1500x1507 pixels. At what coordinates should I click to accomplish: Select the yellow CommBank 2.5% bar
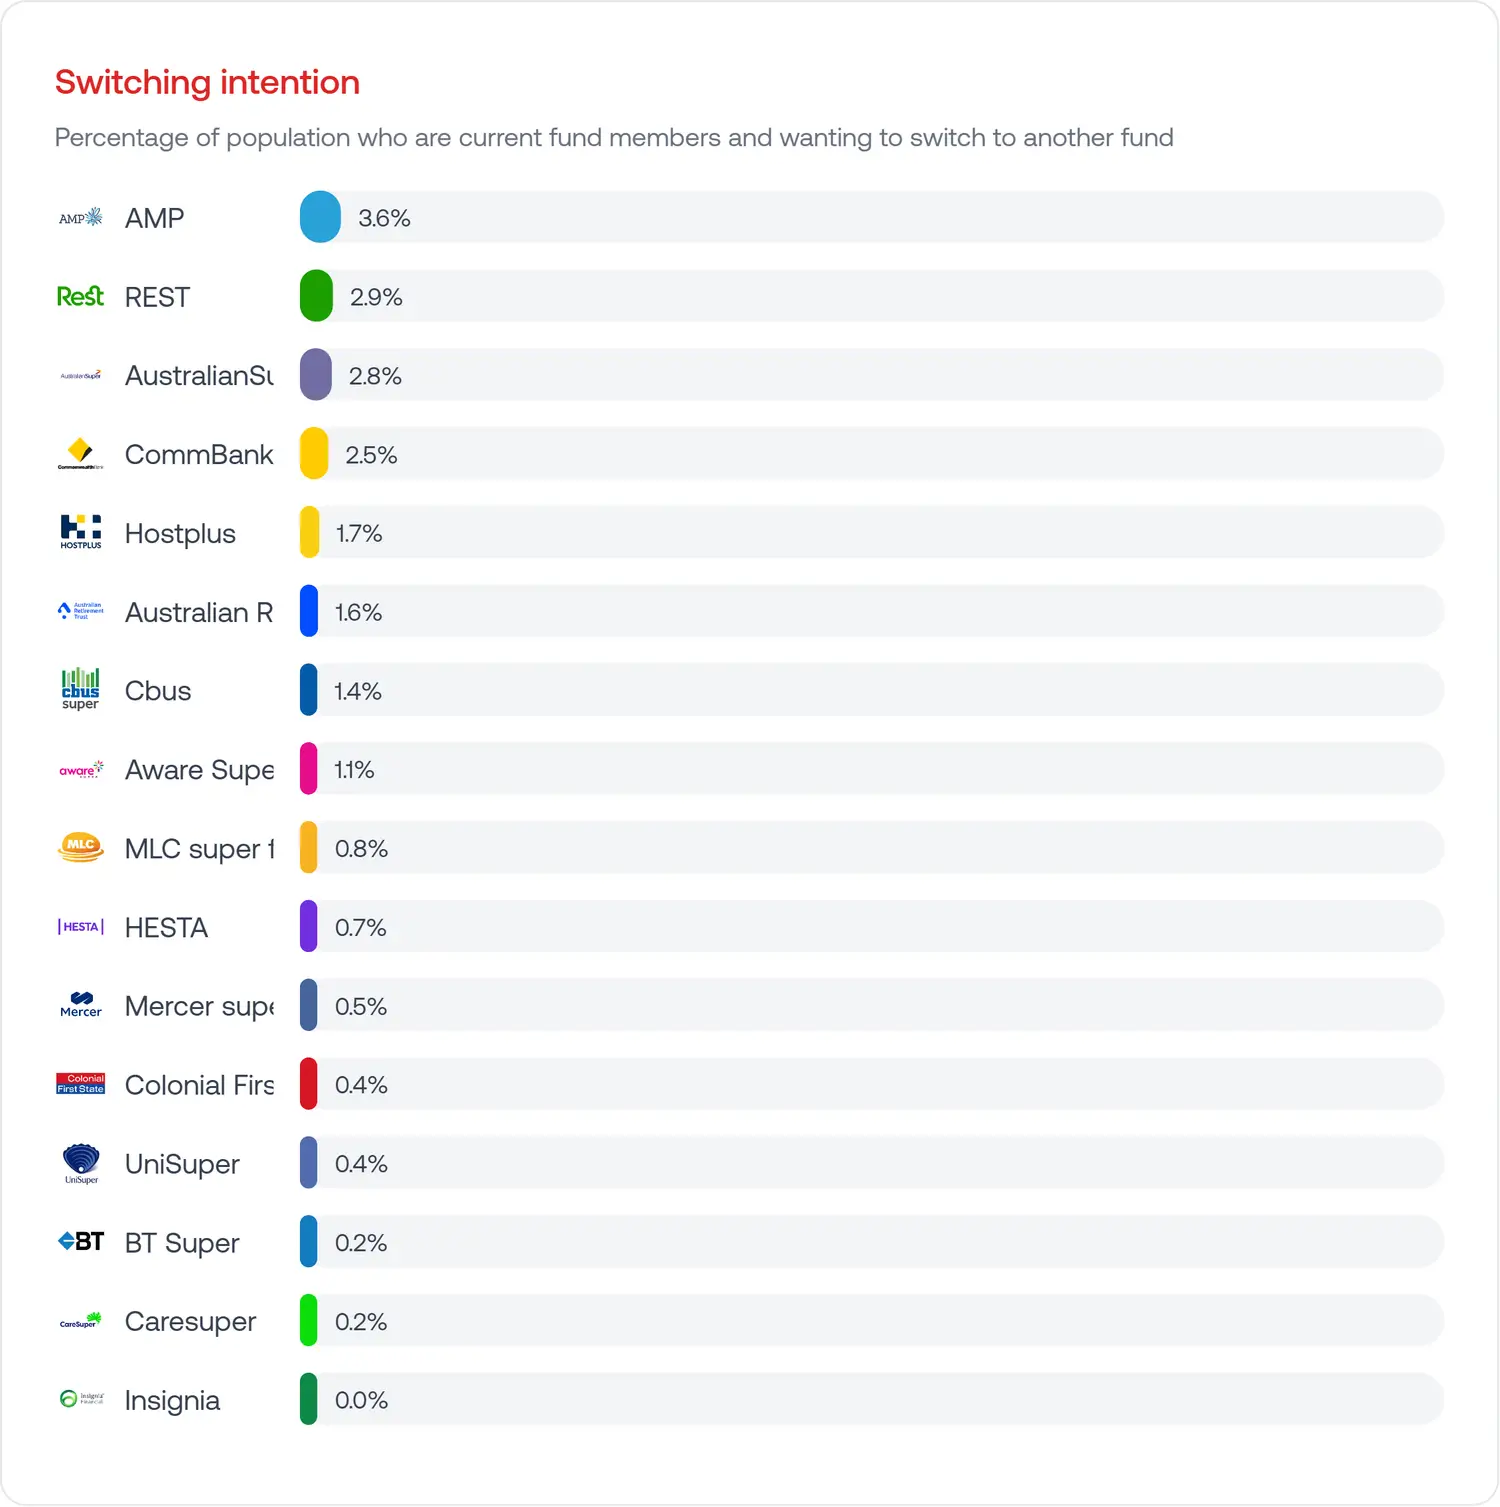tap(314, 454)
